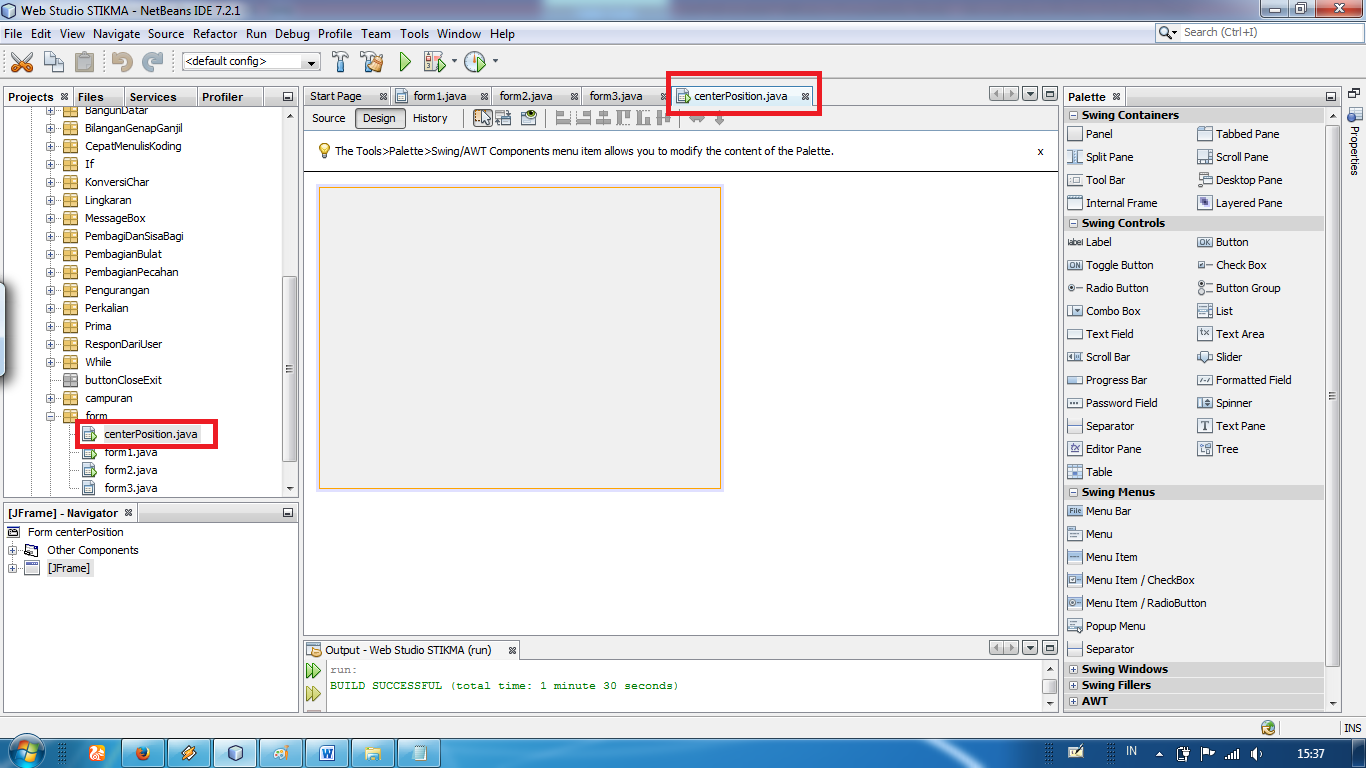
Task: Close the Tools Palette hint message
Action: 1040,152
